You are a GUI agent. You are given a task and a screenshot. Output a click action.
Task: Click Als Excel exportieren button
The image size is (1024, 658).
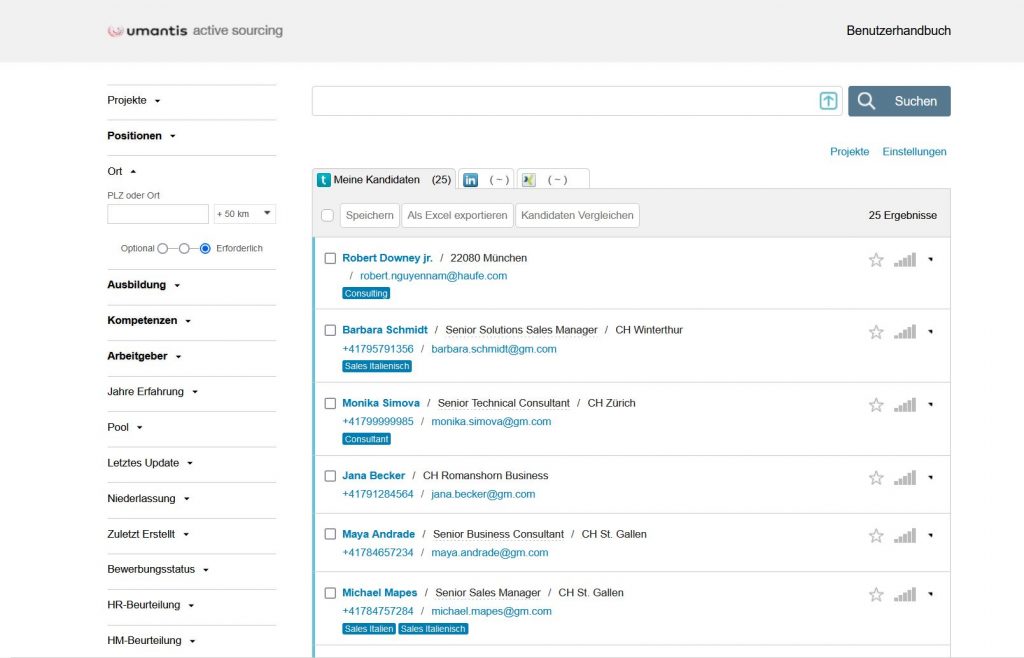(458, 215)
